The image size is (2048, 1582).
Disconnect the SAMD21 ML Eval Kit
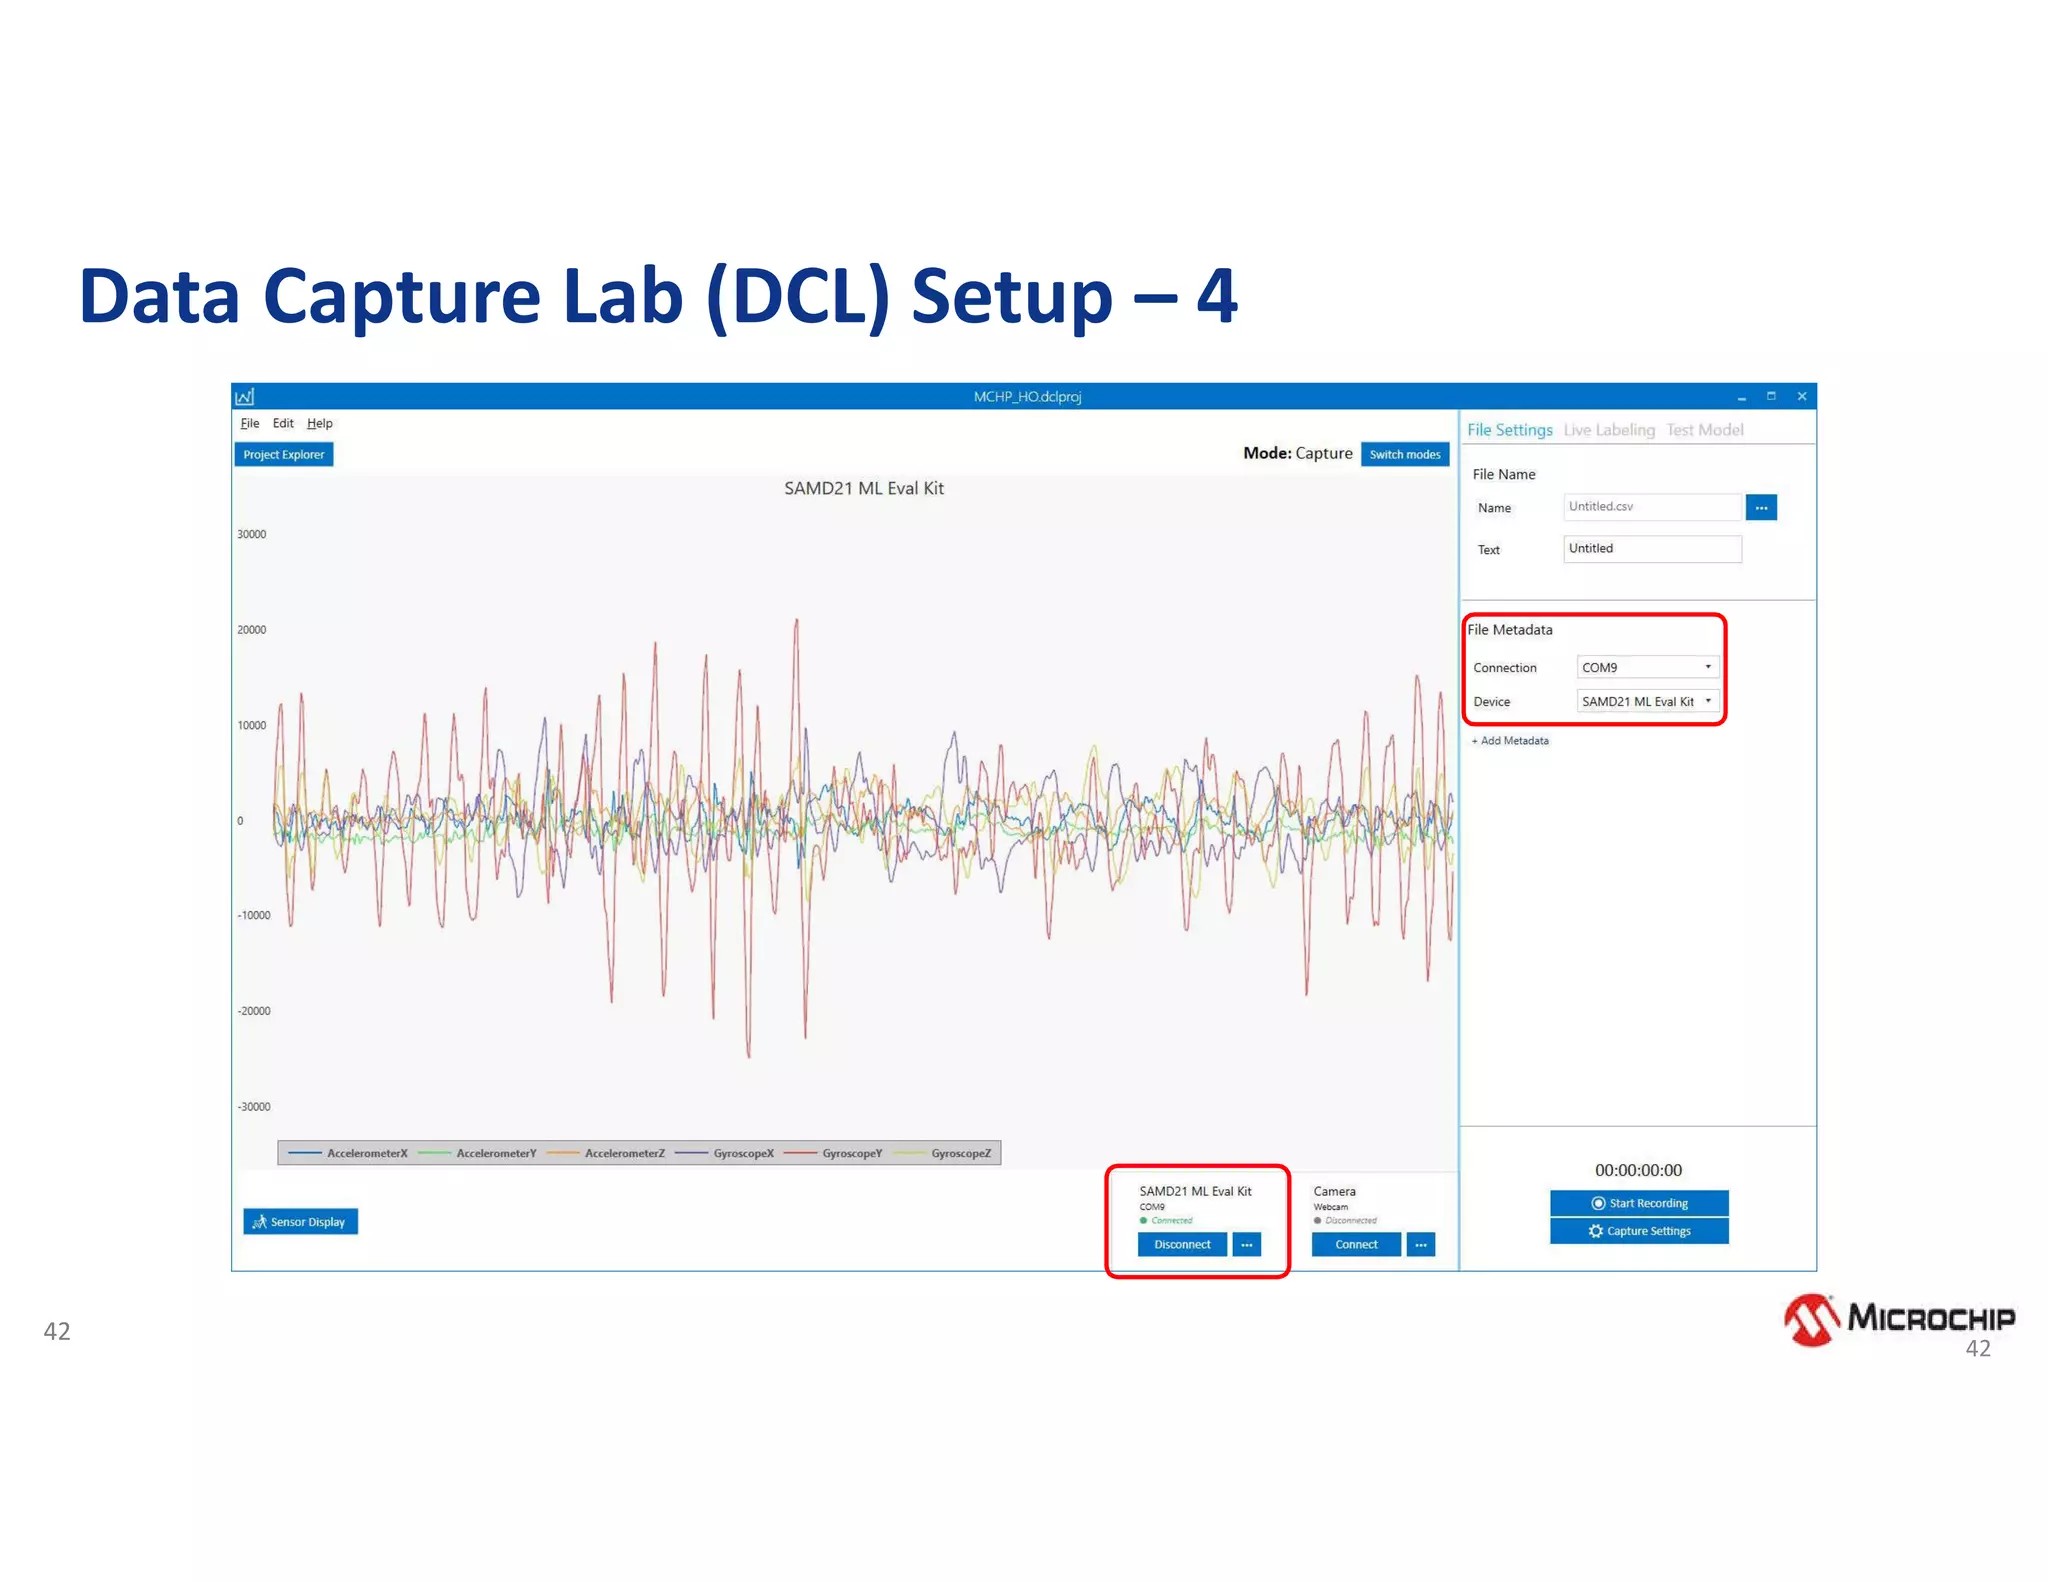[1182, 1245]
